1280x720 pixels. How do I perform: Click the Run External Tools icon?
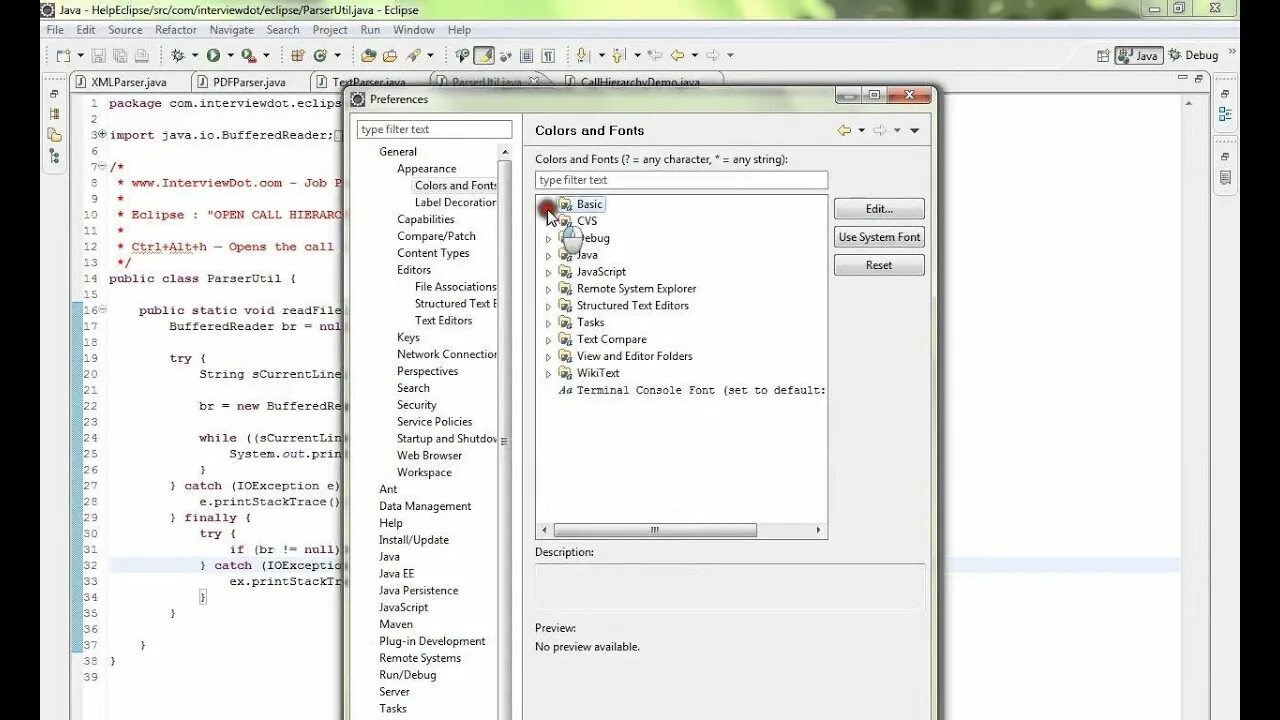[248, 56]
